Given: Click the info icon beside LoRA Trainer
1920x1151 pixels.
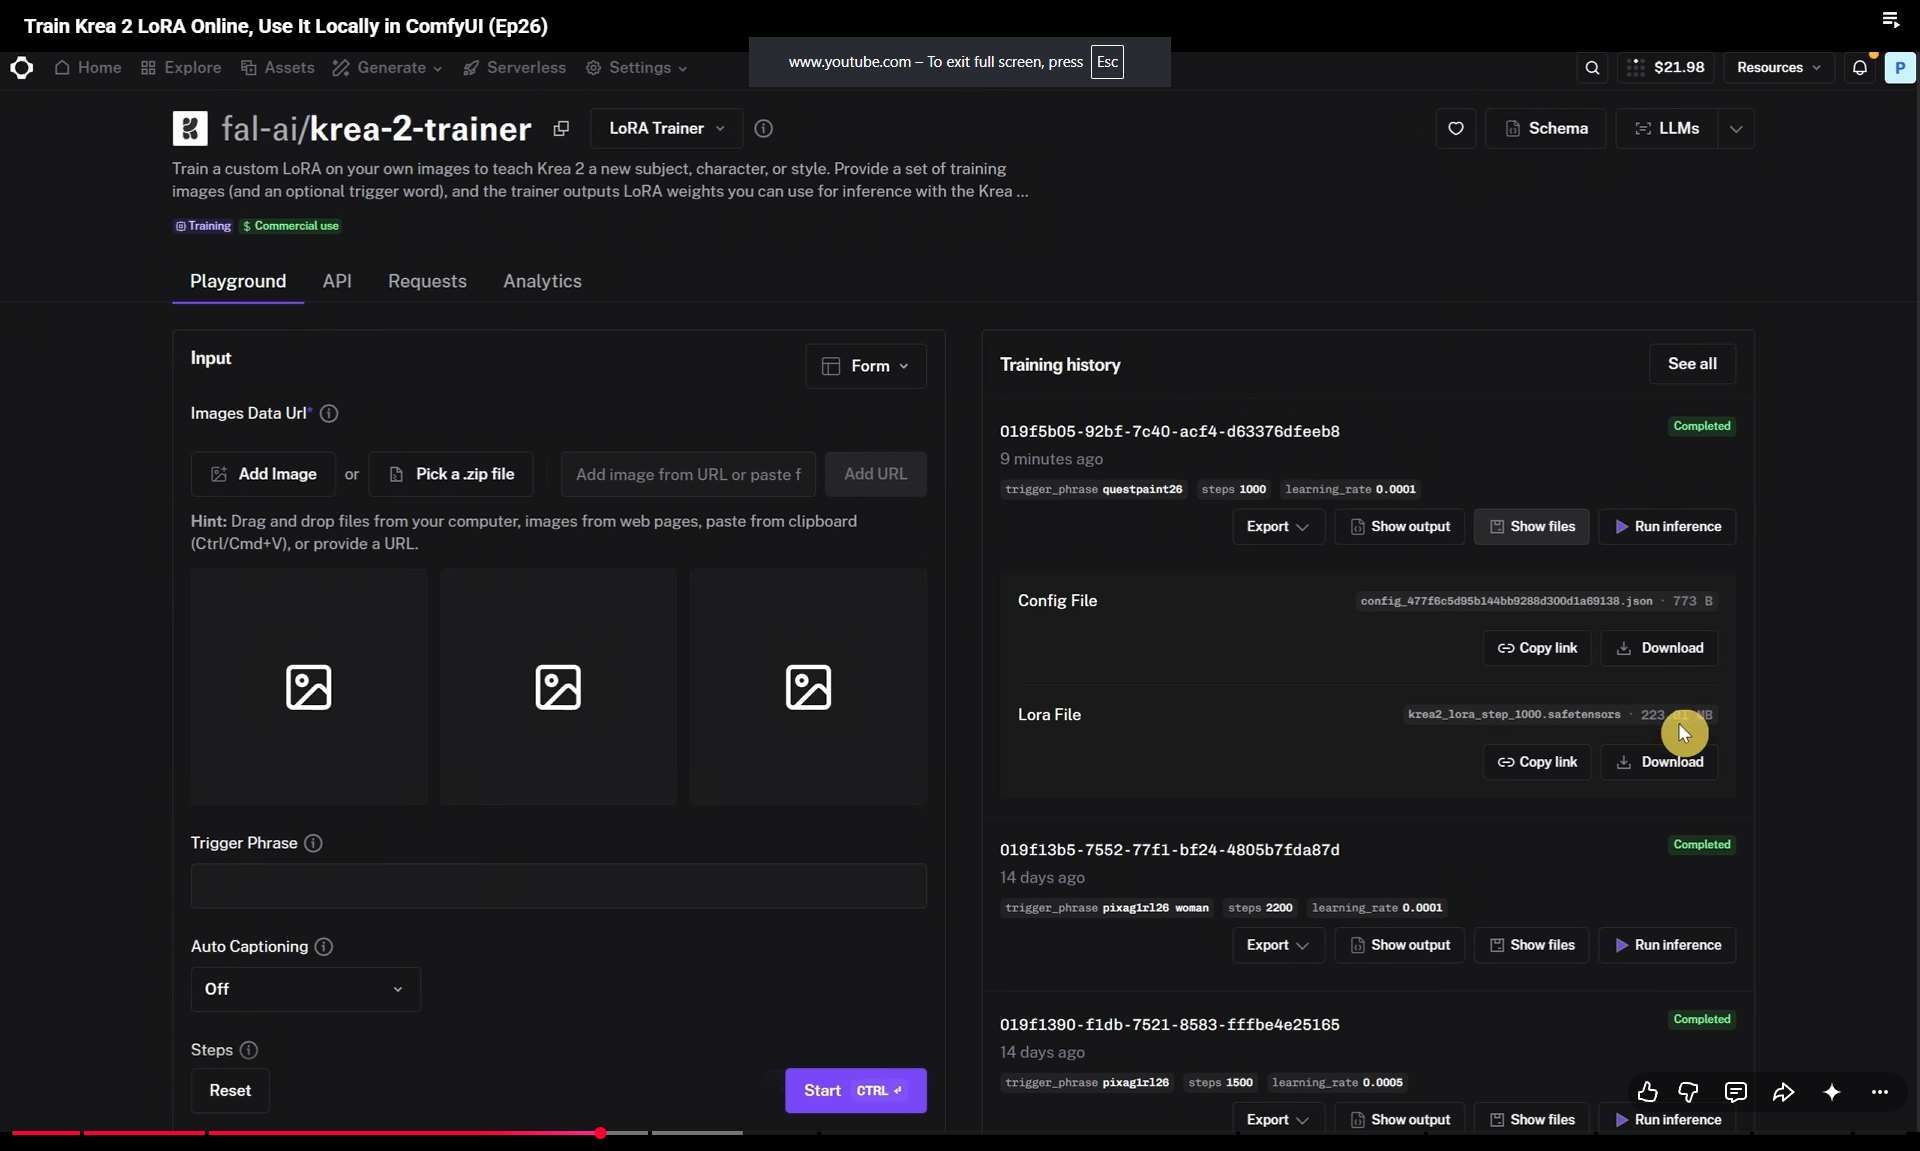Looking at the screenshot, I should pos(763,128).
